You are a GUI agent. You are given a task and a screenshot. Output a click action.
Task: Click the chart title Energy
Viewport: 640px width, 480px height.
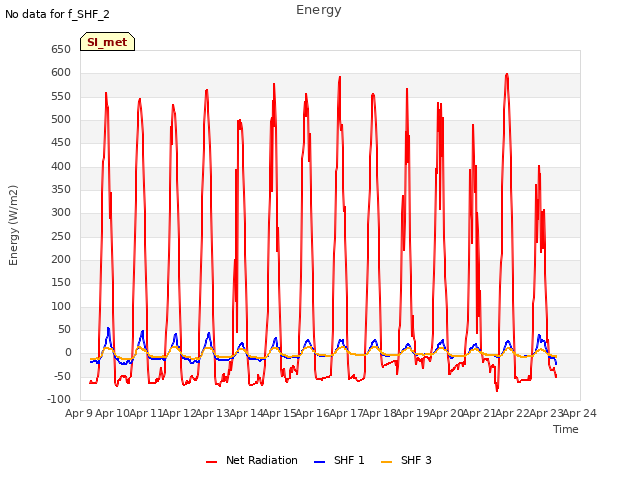319,10
